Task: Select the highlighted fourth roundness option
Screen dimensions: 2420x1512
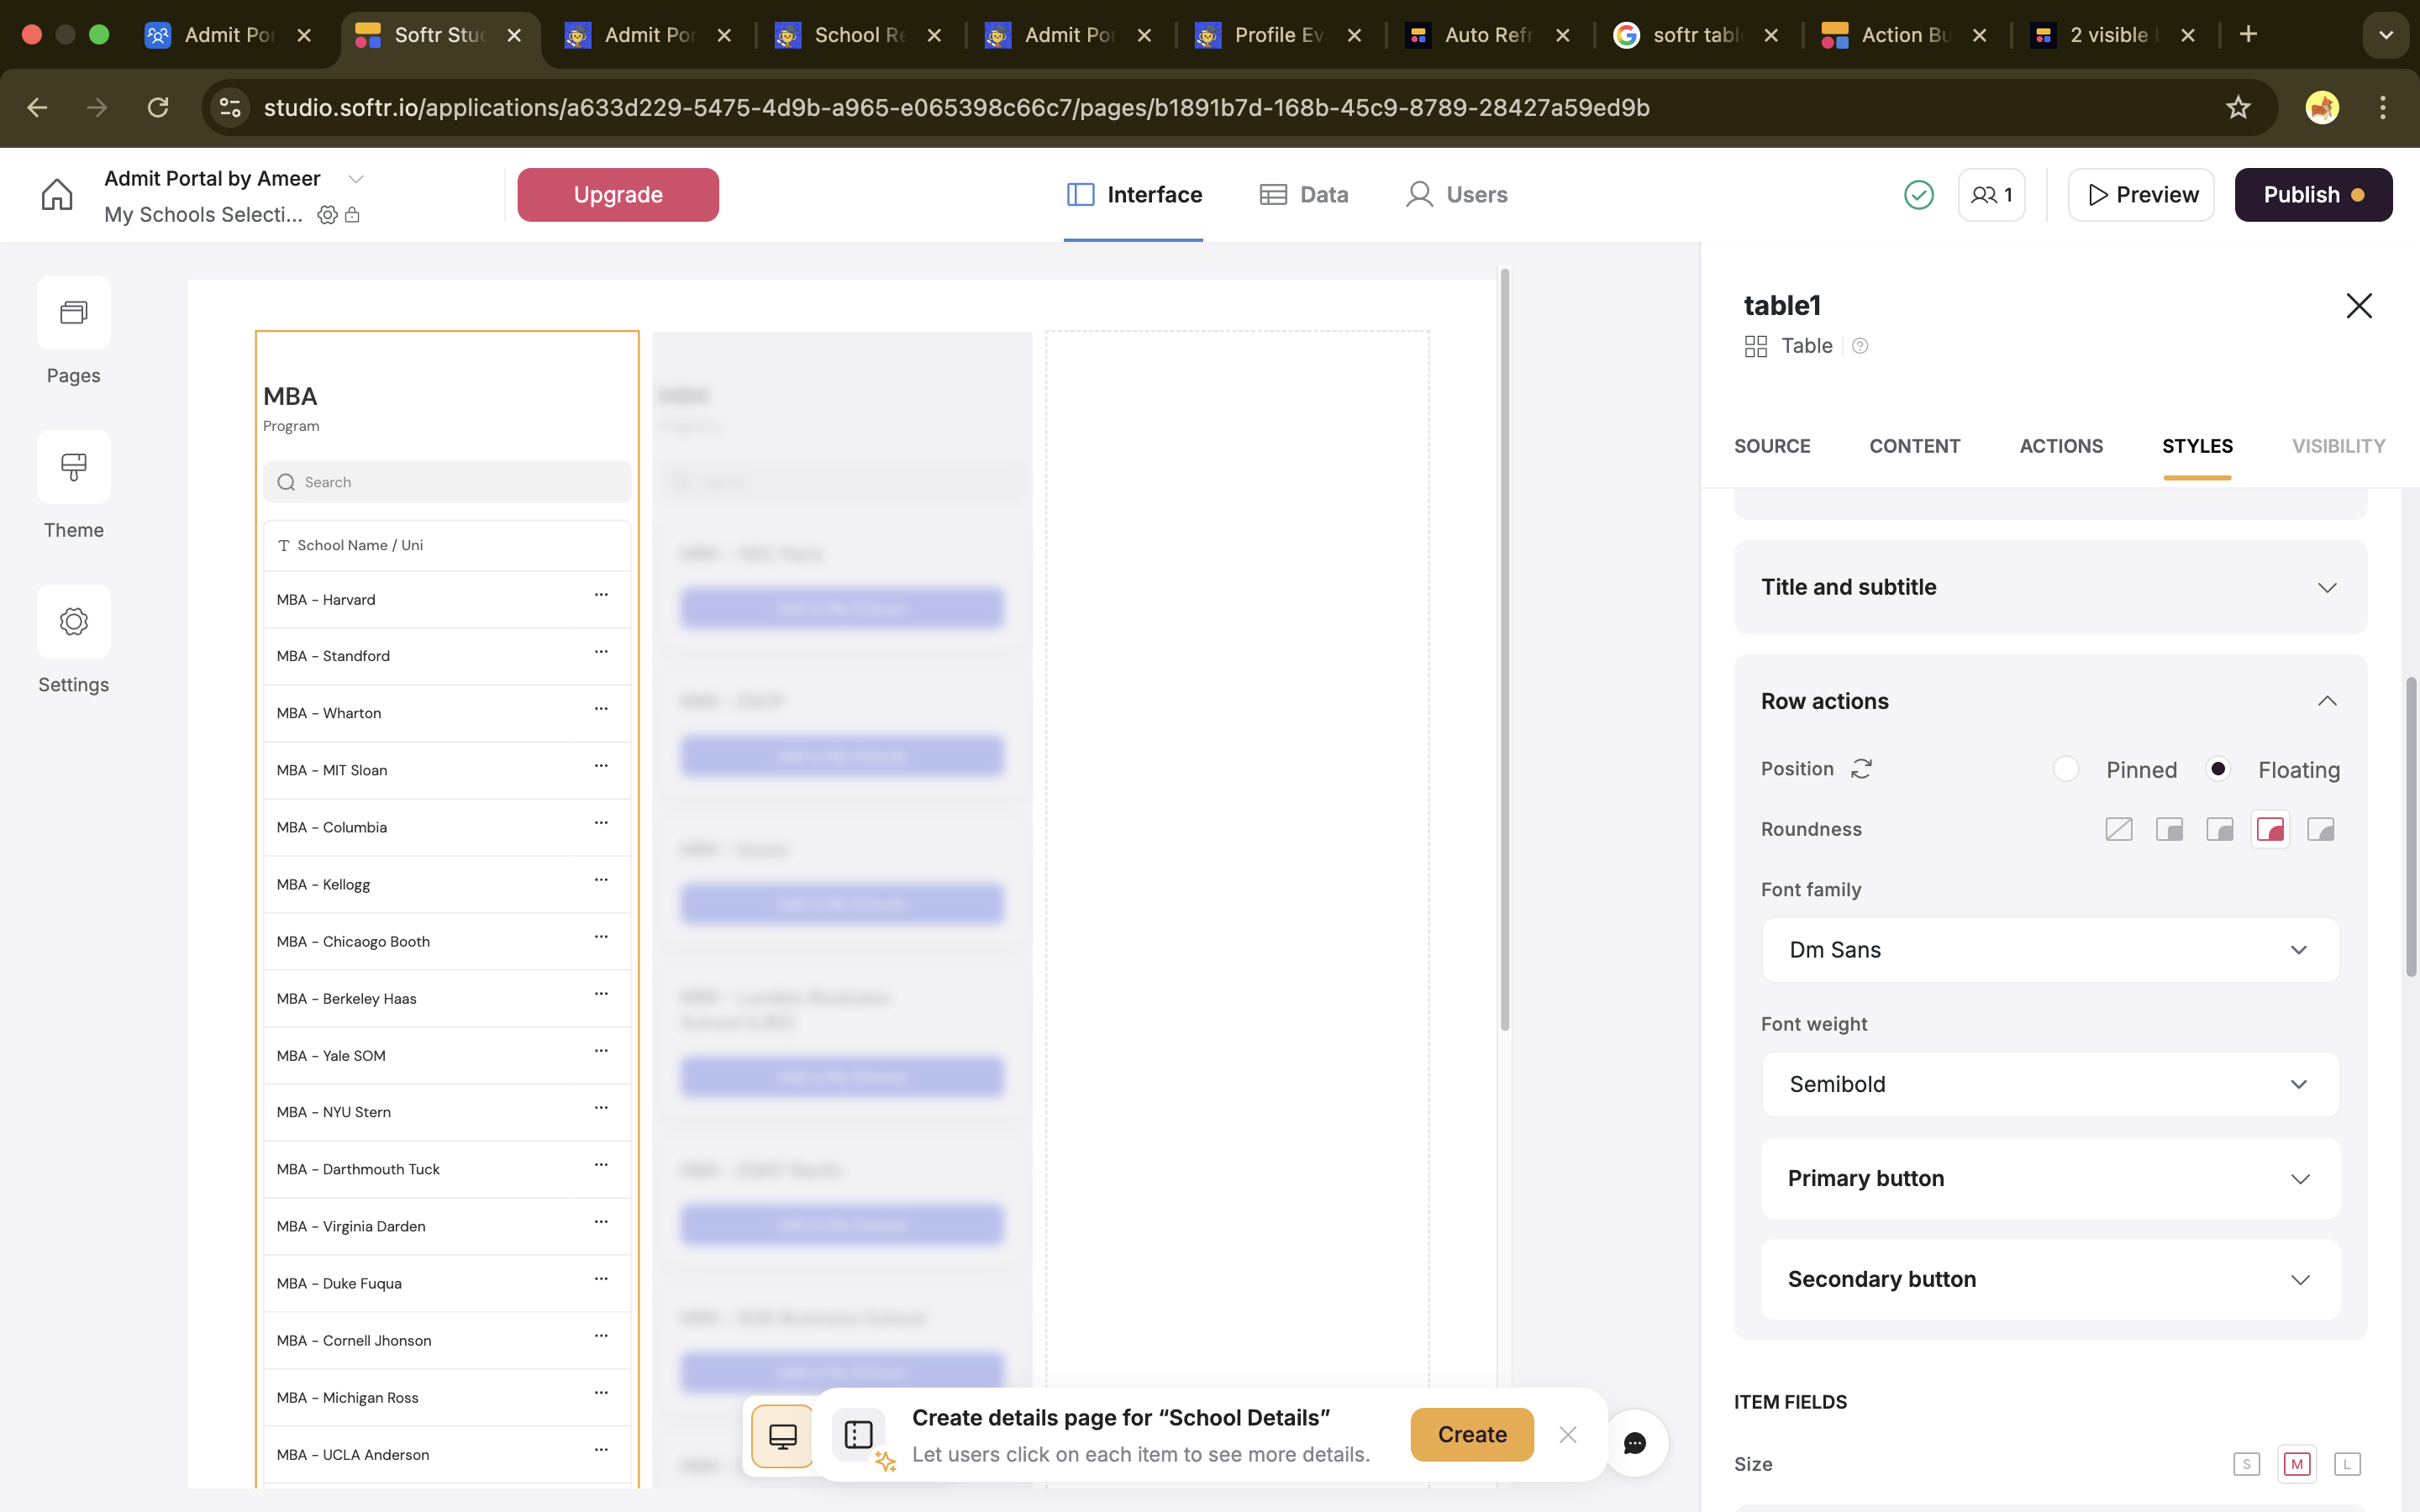Action: tap(2270, 830)
